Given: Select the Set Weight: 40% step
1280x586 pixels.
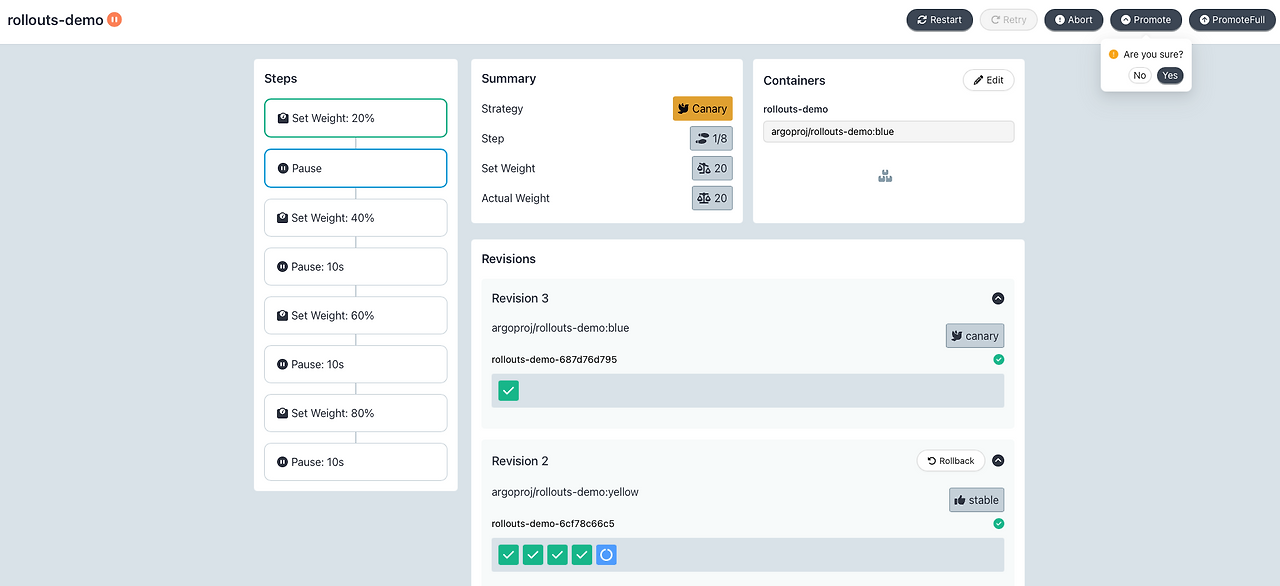Looking at the screenshot, I should [355, 217].
